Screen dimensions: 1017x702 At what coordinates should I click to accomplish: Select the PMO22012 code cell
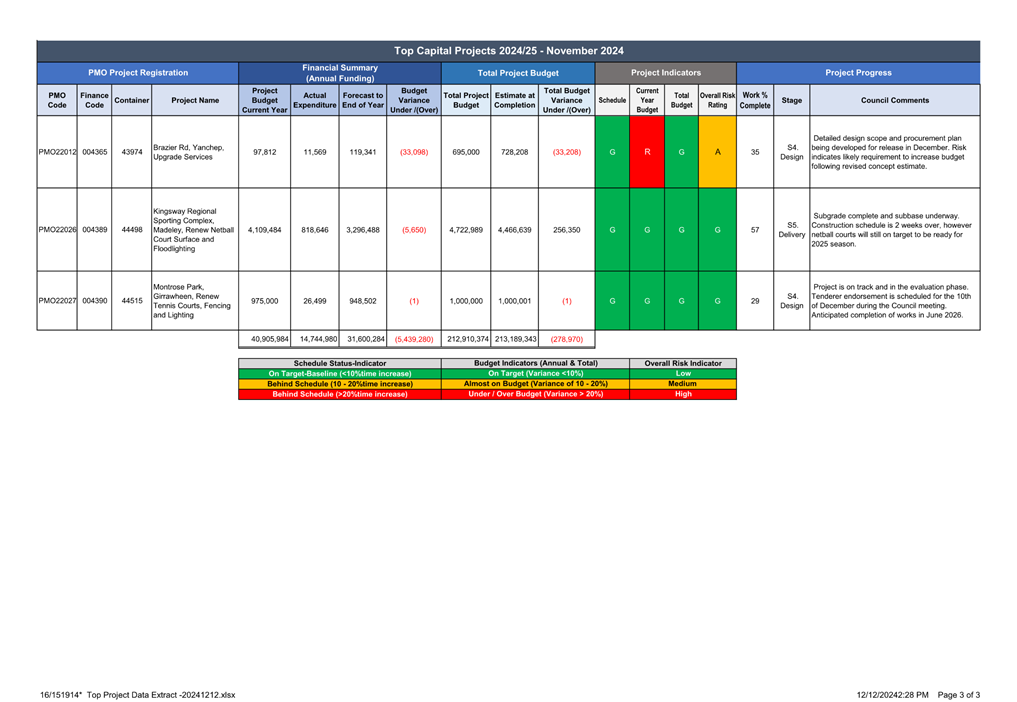[57, 152]
